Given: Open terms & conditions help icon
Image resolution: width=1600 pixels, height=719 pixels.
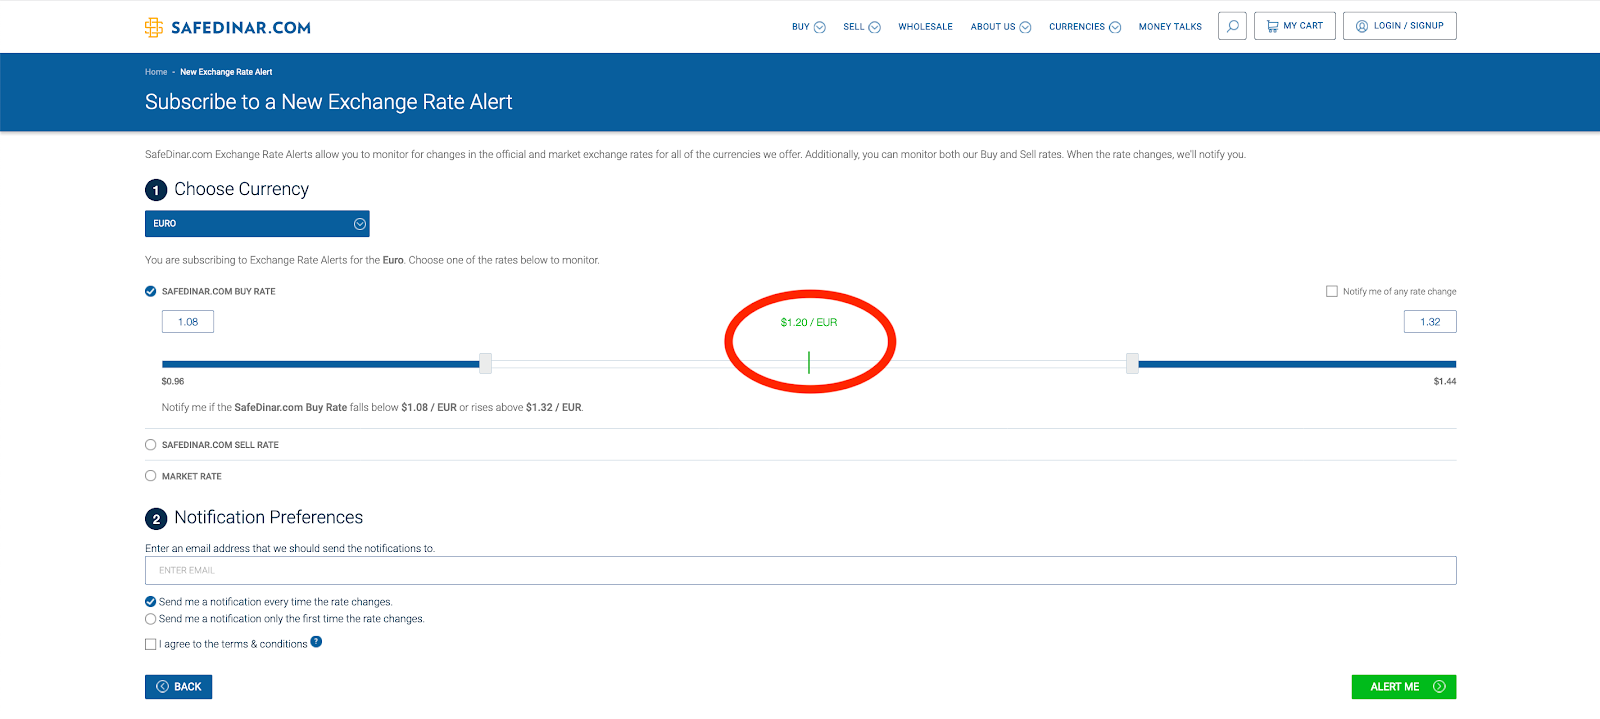Looking at the screenshot, I should 316,642.
